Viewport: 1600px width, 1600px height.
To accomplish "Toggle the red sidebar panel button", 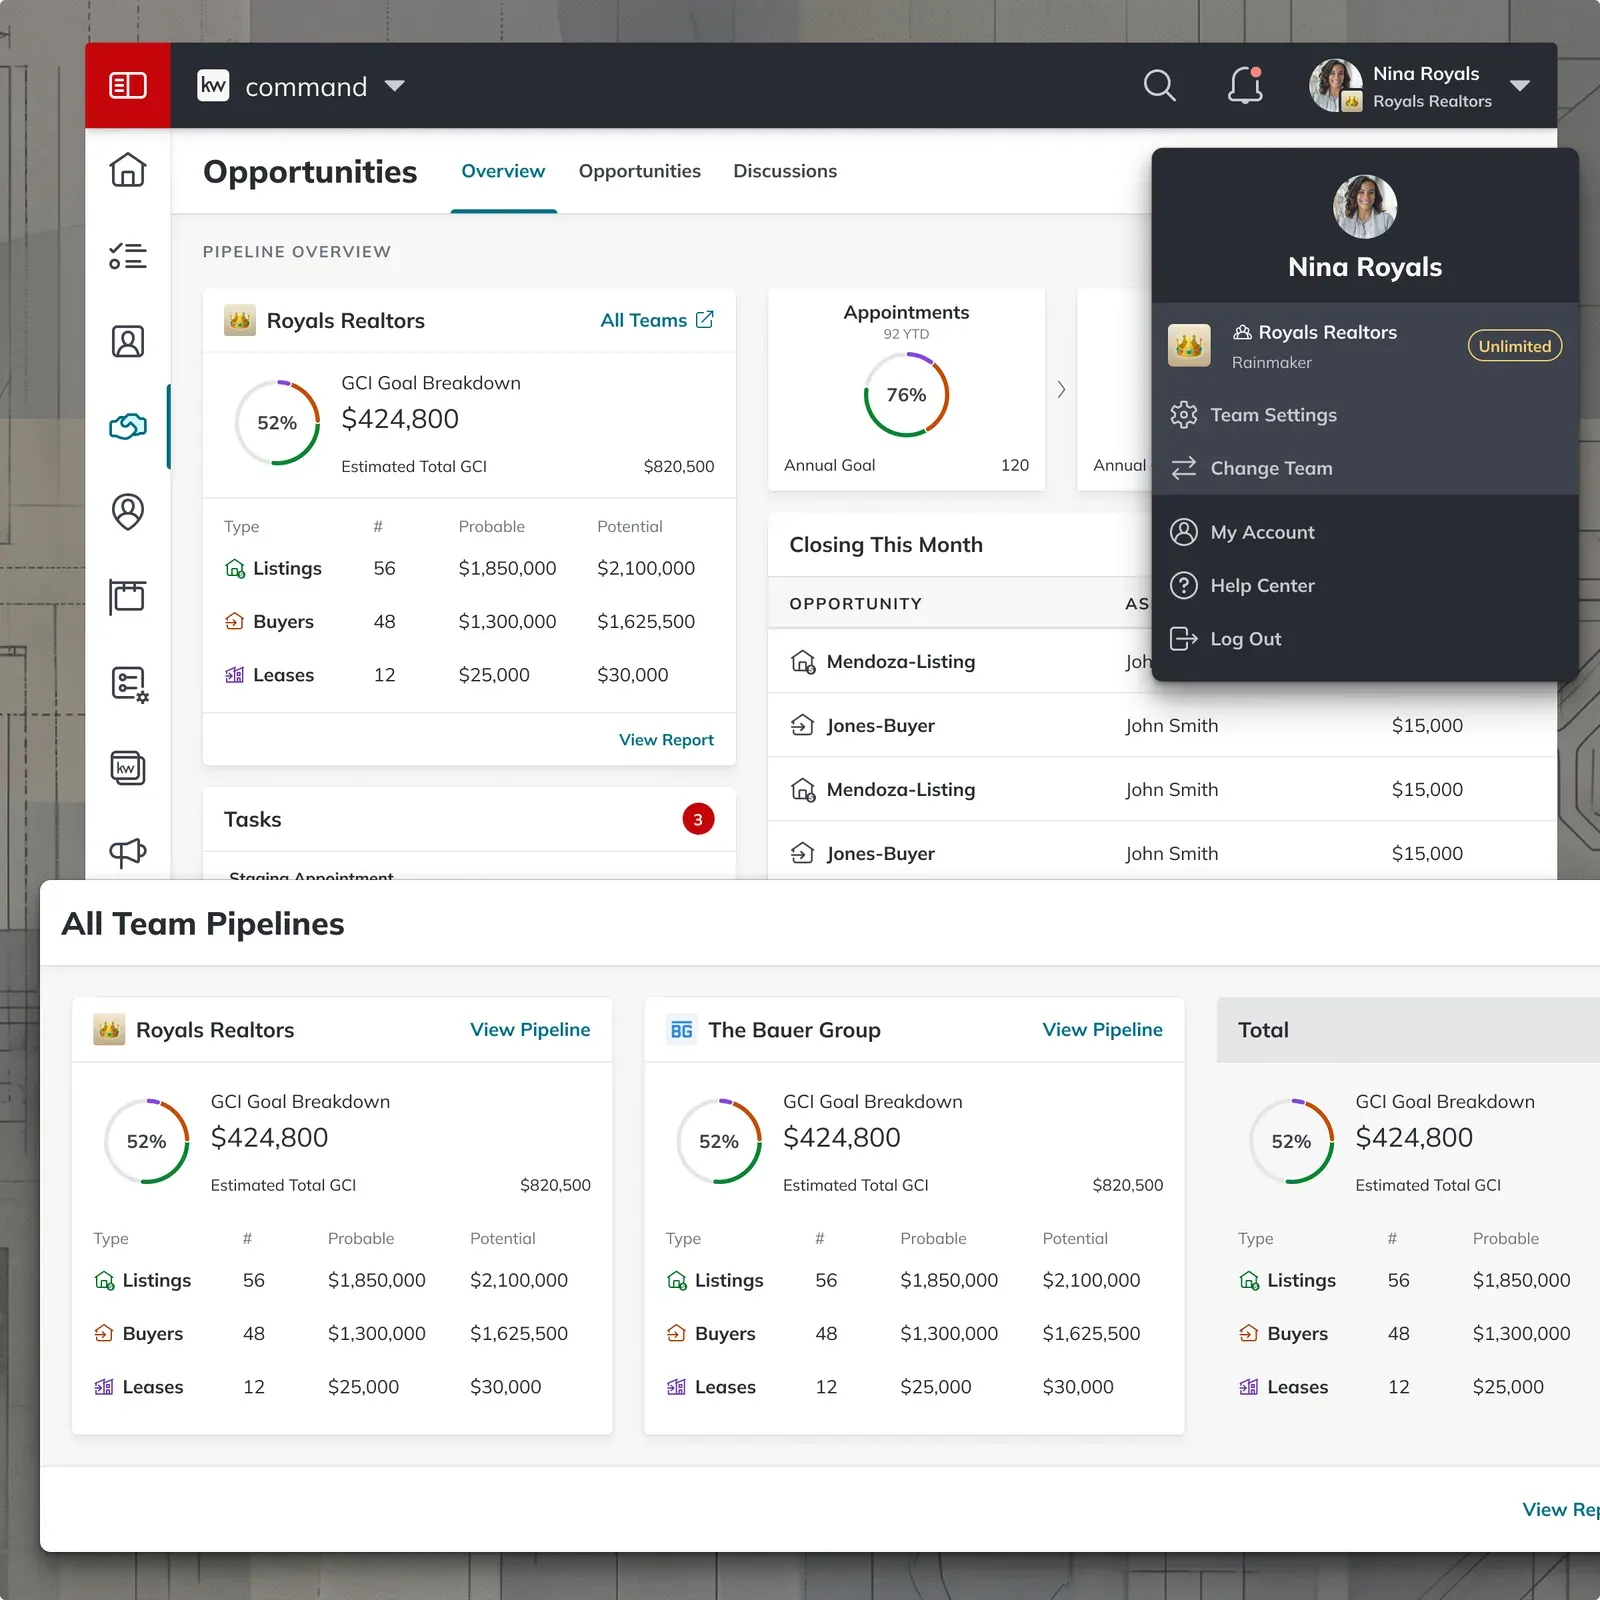I will [128, 85].
